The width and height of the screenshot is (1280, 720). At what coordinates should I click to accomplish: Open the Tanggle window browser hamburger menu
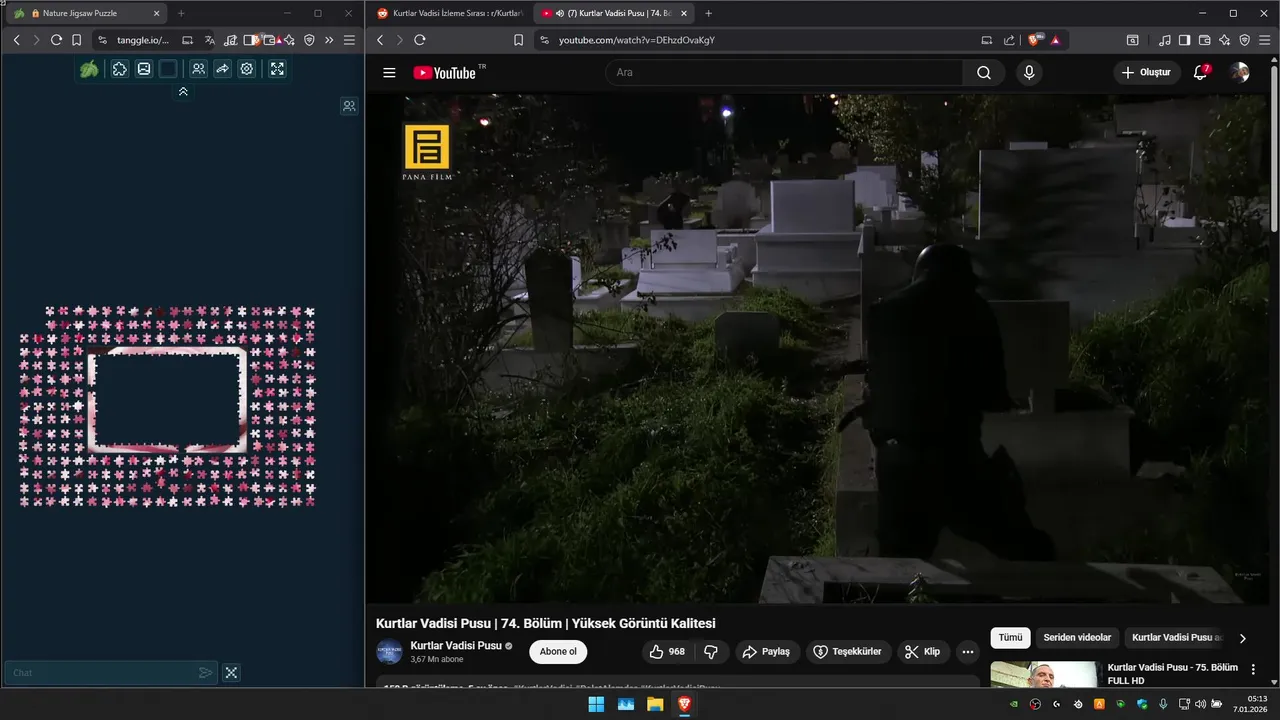(349, 40)
